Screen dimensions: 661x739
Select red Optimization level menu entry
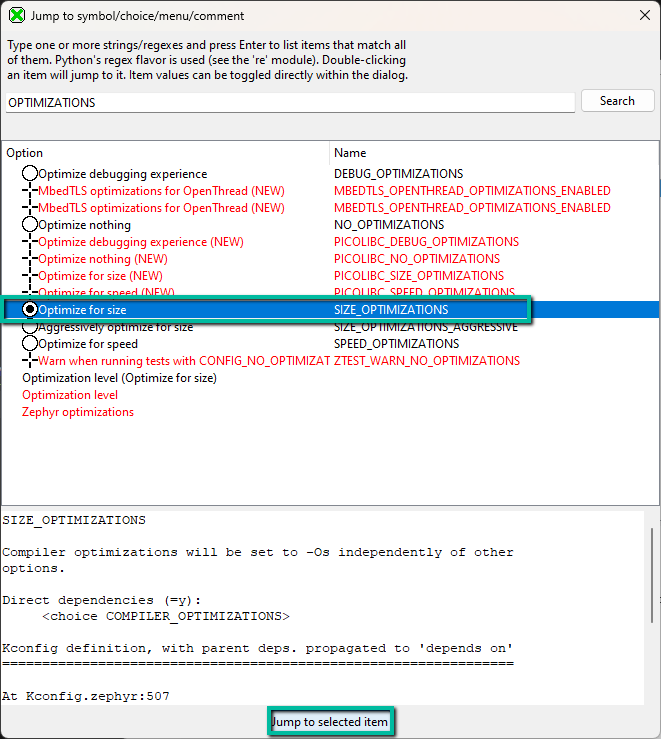click(x=70, y=395)
